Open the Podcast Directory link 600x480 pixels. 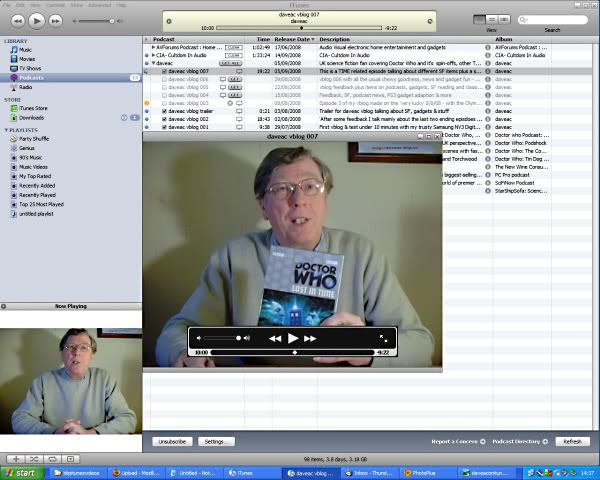pos(520,442)
